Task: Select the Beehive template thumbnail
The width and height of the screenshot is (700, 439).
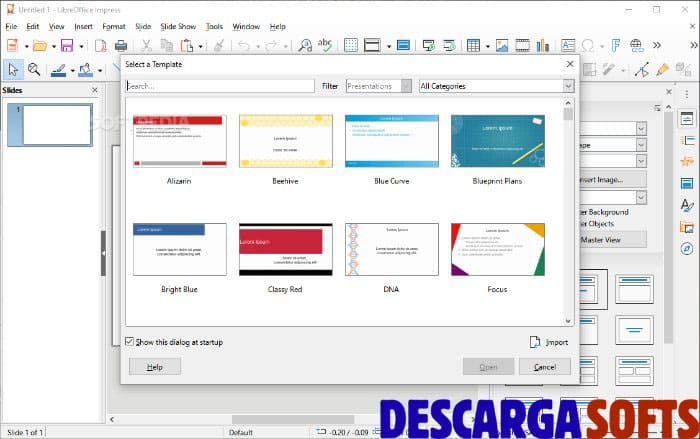Action: click(286, 141)
